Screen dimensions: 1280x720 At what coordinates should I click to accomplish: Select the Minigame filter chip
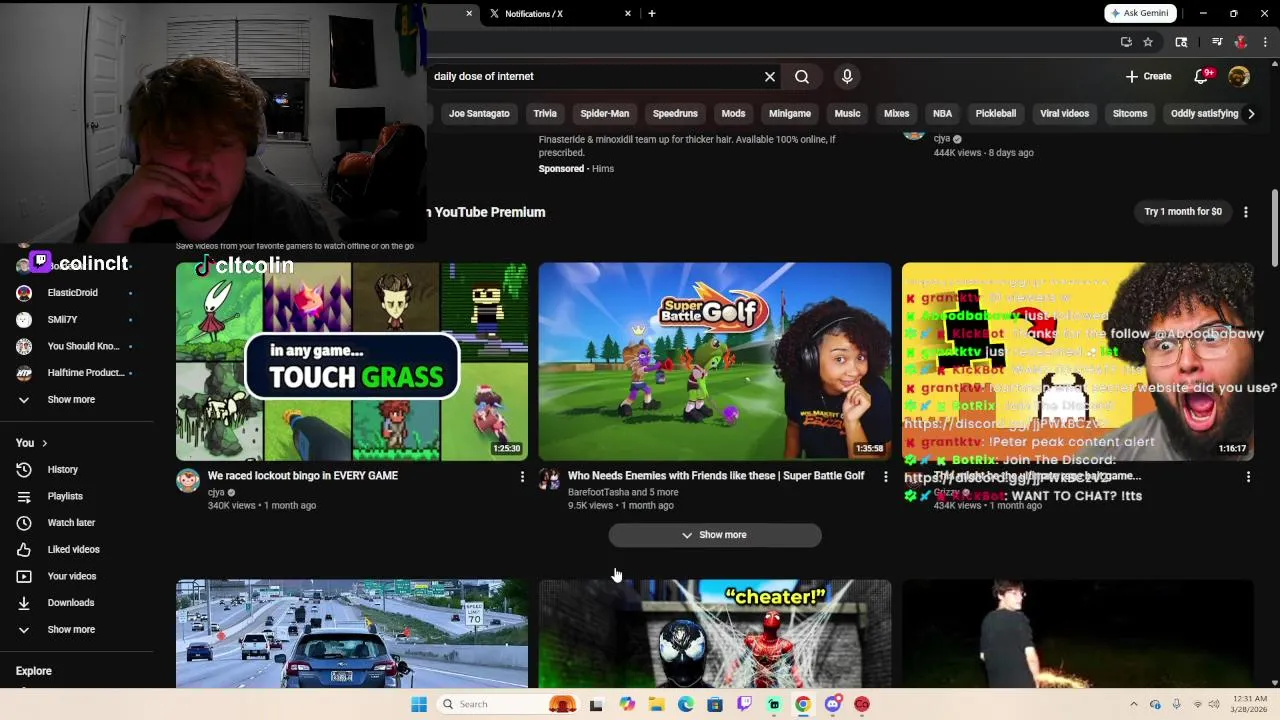790,113
